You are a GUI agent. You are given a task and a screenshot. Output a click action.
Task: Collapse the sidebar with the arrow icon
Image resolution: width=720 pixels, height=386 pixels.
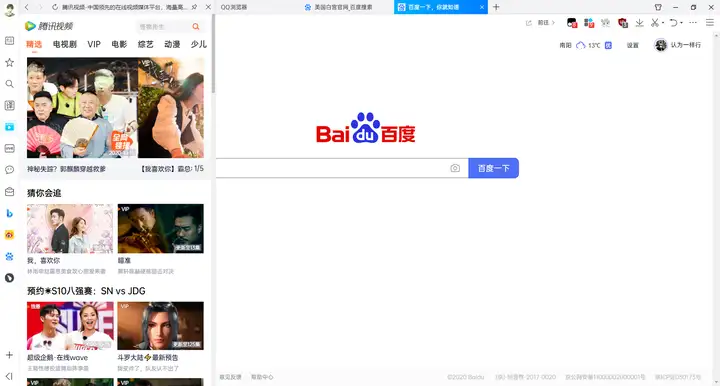(9, 376)
